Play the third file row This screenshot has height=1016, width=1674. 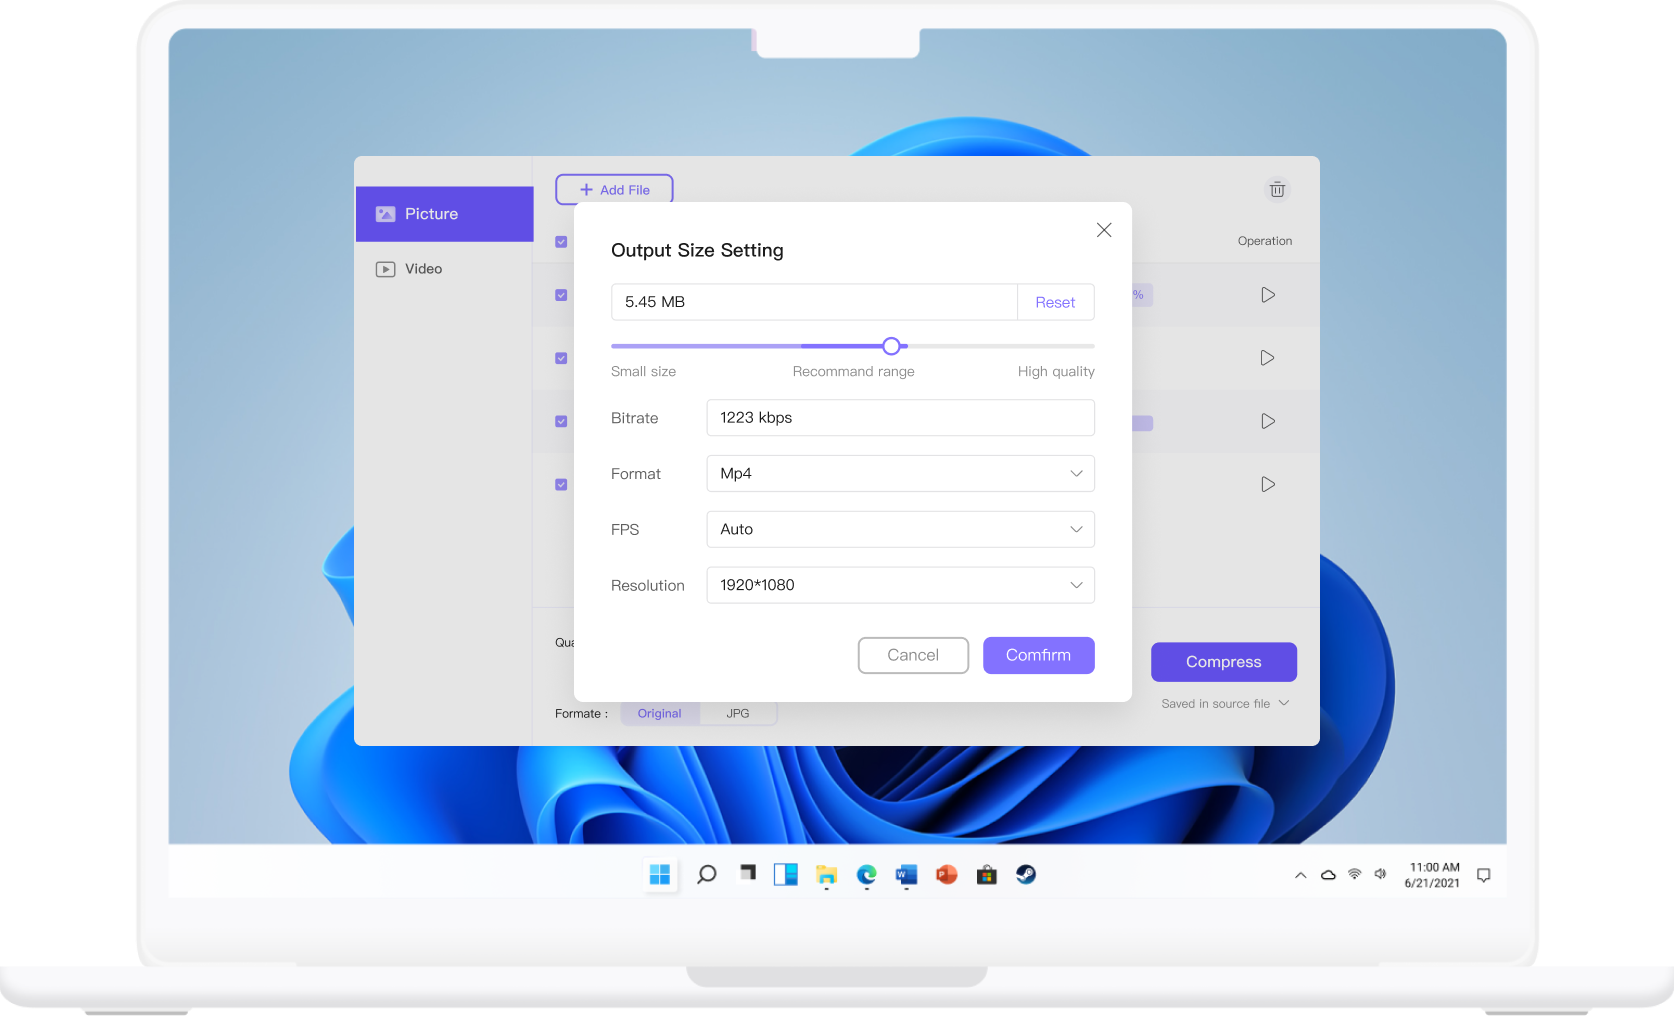(1267, 421)
